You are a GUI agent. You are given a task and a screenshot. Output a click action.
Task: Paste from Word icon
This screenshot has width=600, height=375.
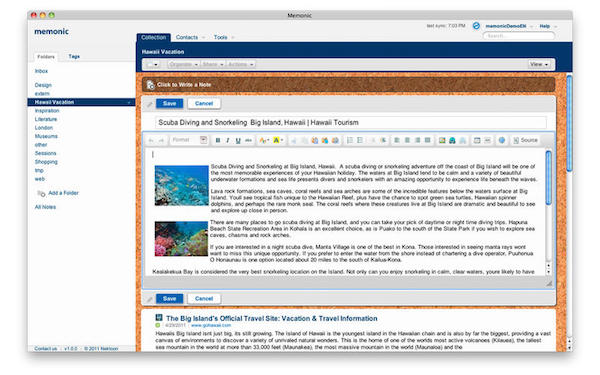[x=335, y=140]
